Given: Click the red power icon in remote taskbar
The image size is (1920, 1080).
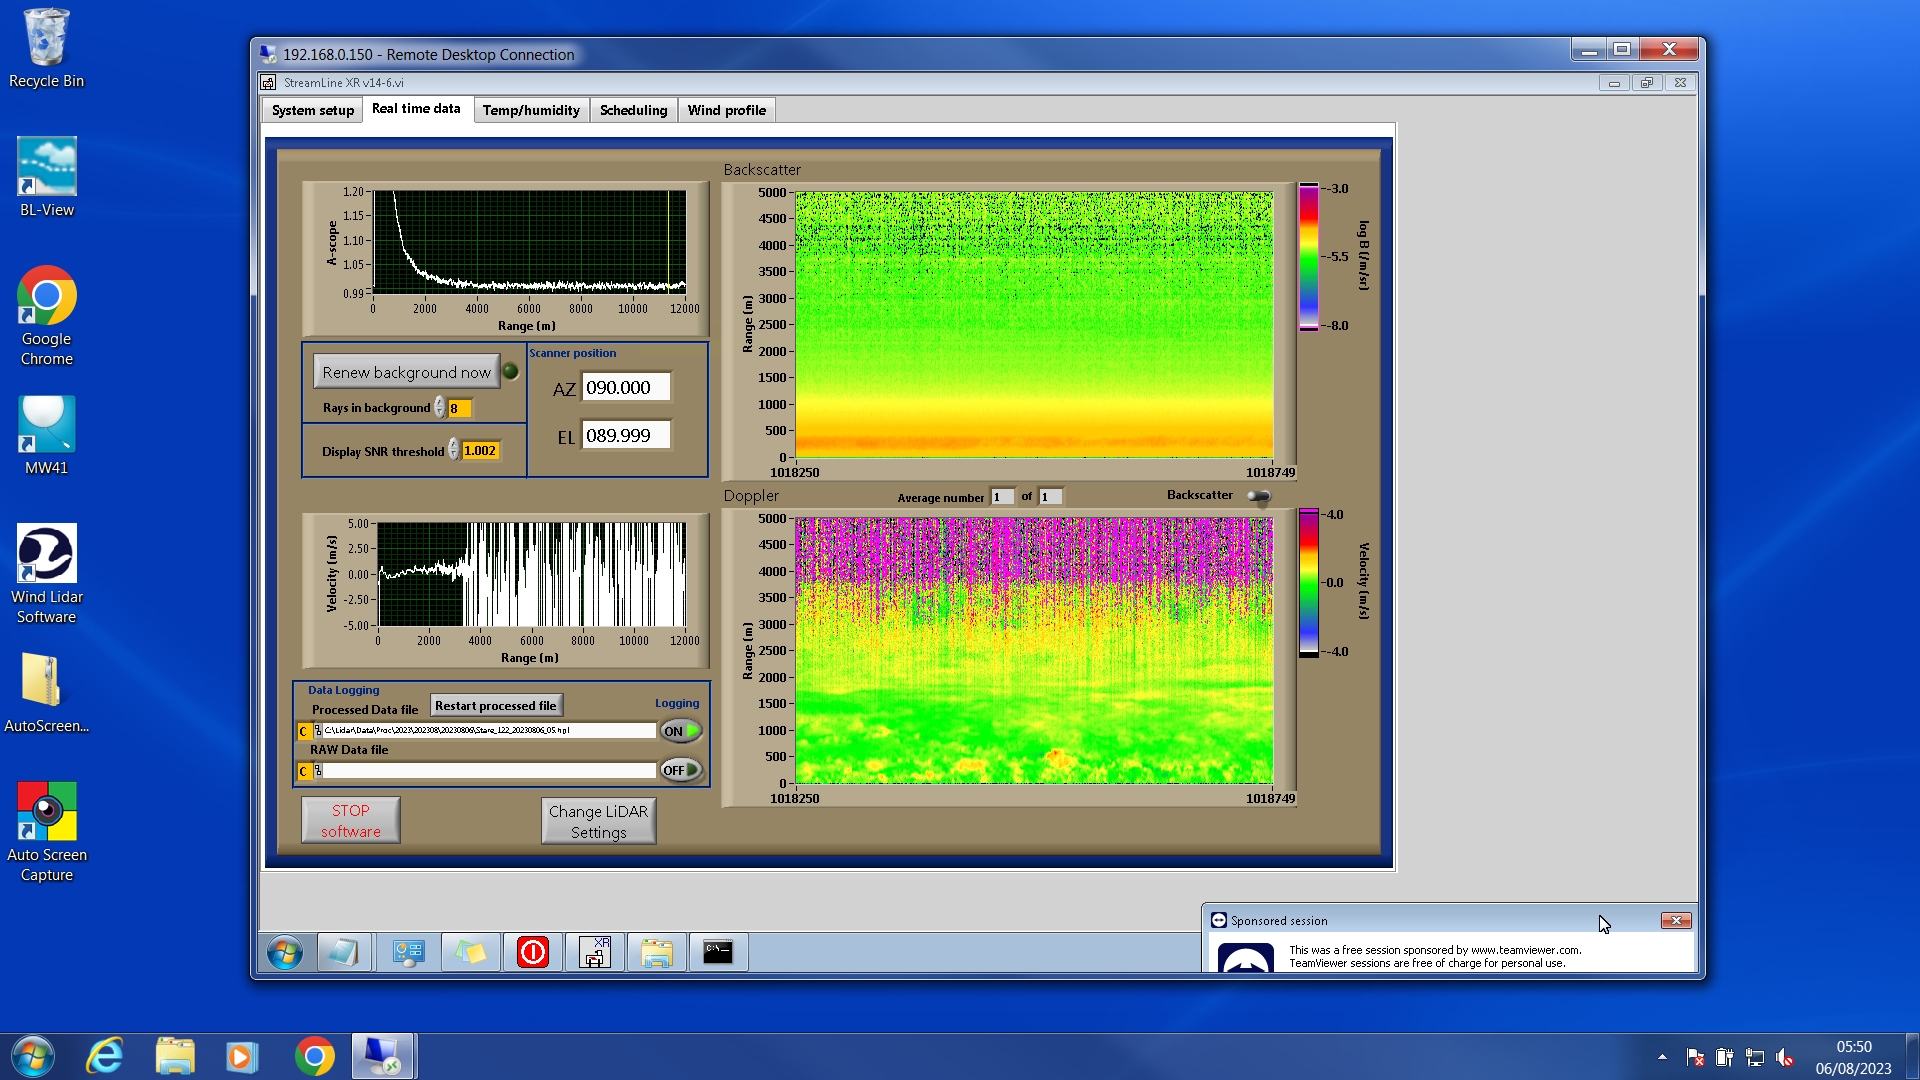Looking at the screenshot, I should pyautogui.click(x=533, y=952).
